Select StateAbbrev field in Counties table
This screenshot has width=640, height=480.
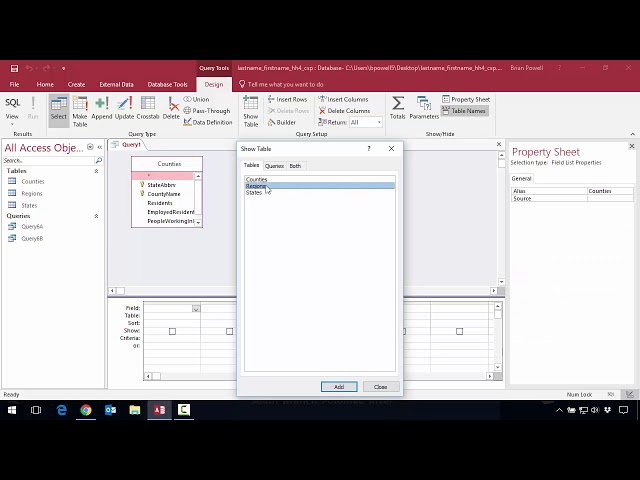[x=162, y=185]
